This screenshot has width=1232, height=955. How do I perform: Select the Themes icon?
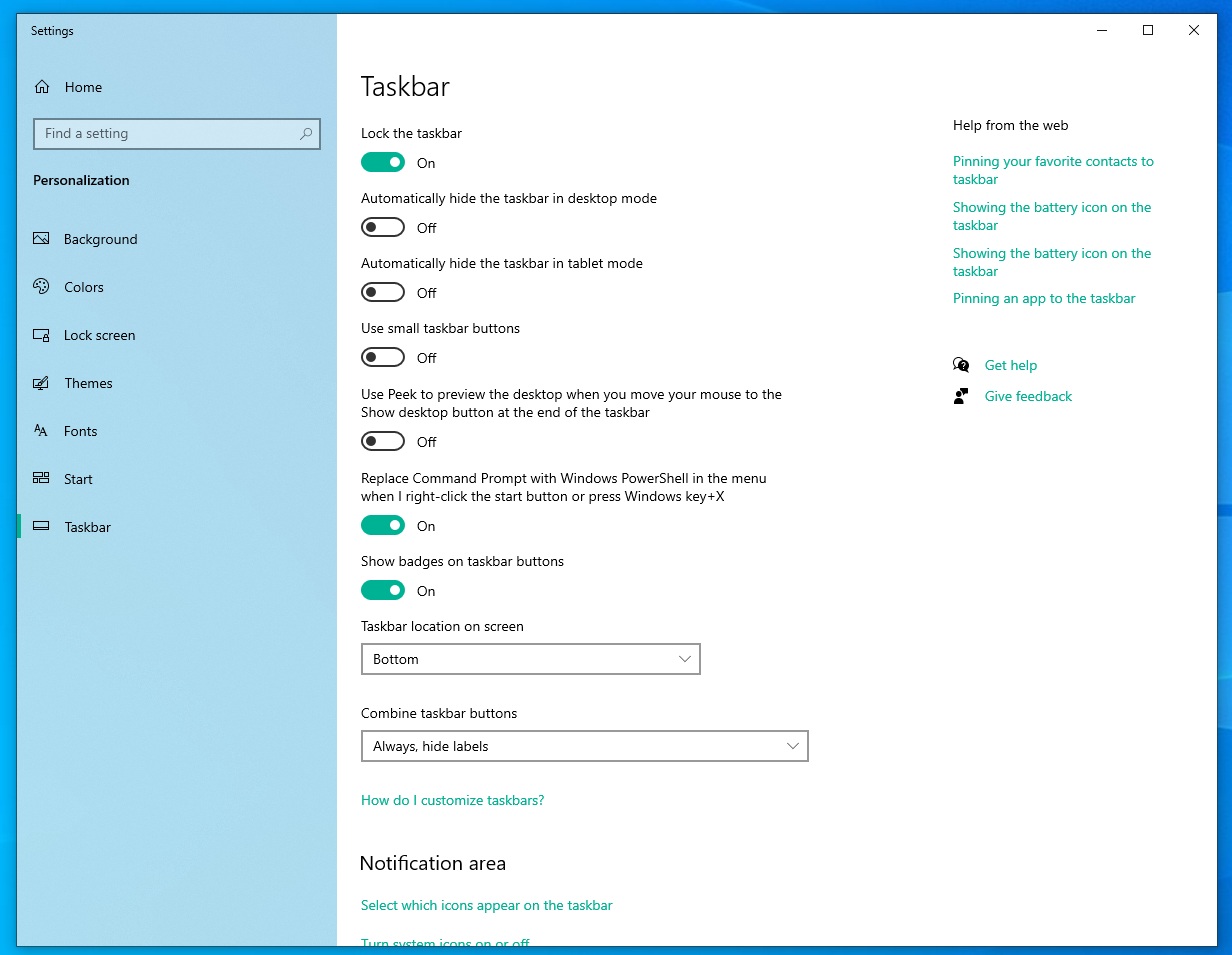(x=41, y=383)
